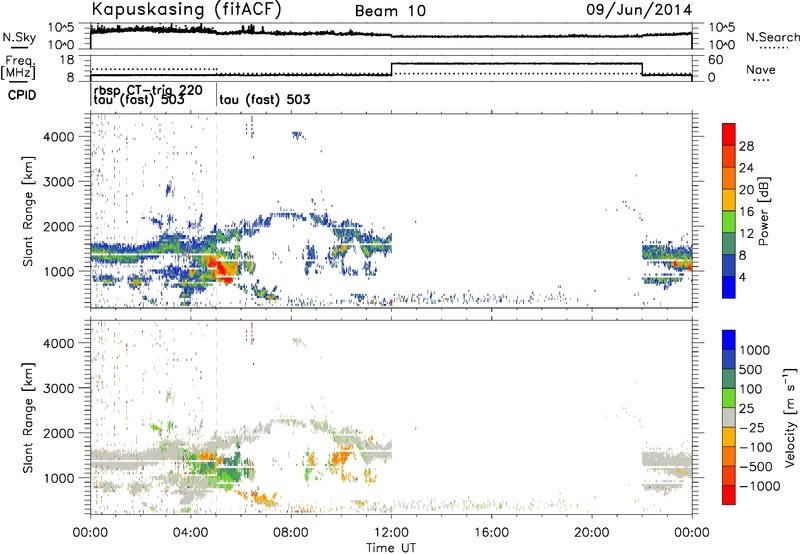Screen dimensions: 800x554
Task: Click the rbsp CT-trig 220 CPID text
Action: [x=148, y=90]
